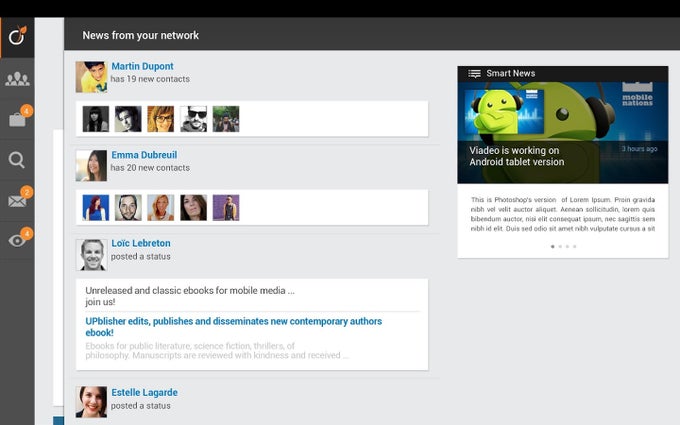Select third Smart News pagination dot
The height and width of the screenshot is (425, 680).
click(x=567, y=246)
